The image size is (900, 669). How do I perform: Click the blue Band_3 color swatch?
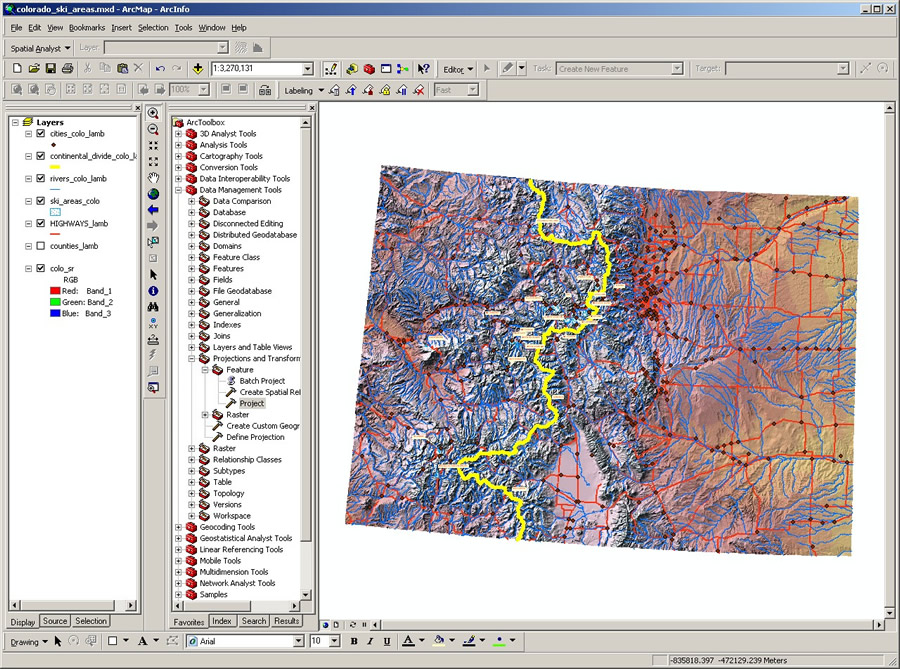[55, 313]
